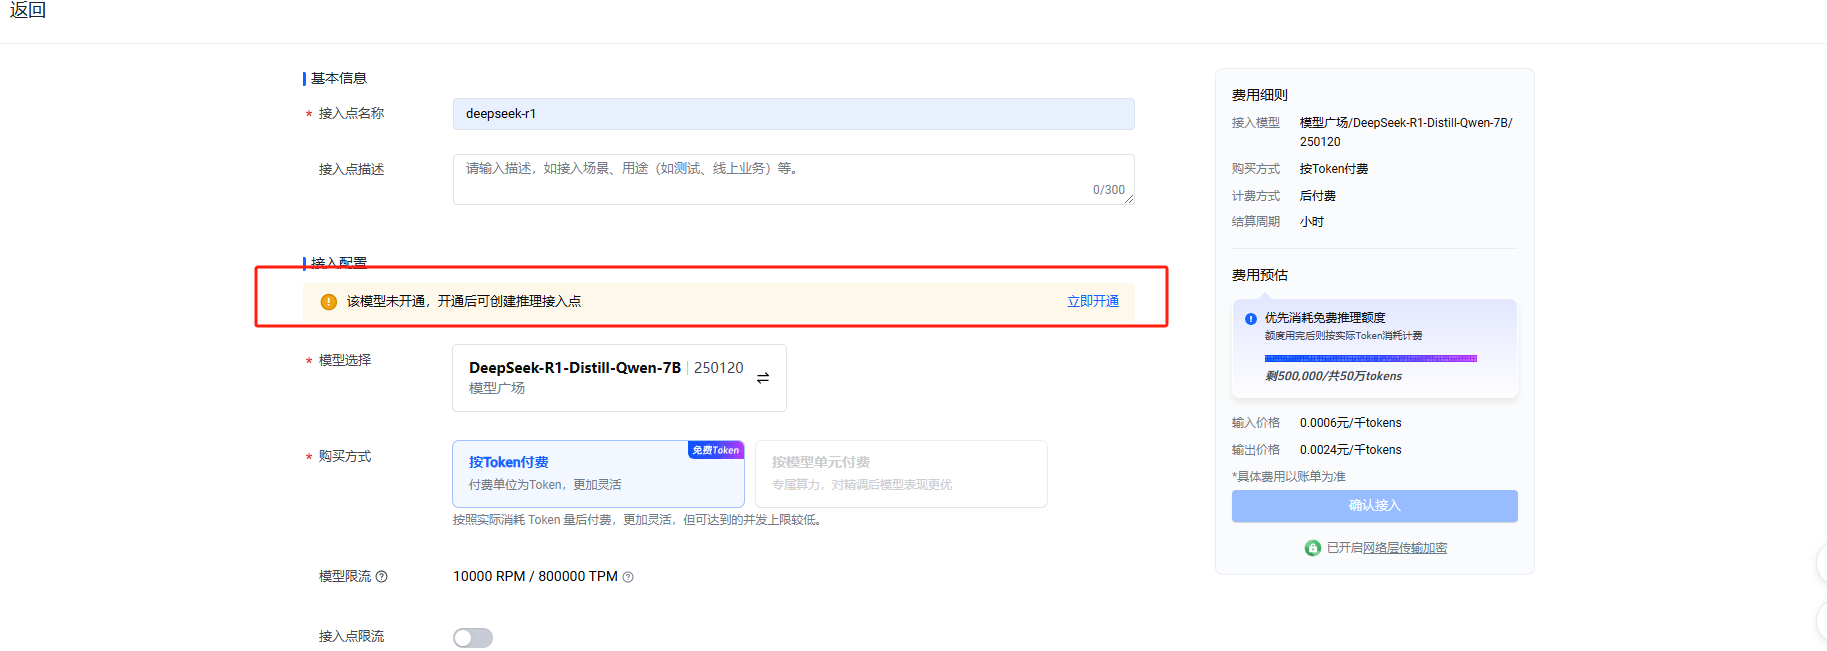Go back using the 返回 link

28,10
